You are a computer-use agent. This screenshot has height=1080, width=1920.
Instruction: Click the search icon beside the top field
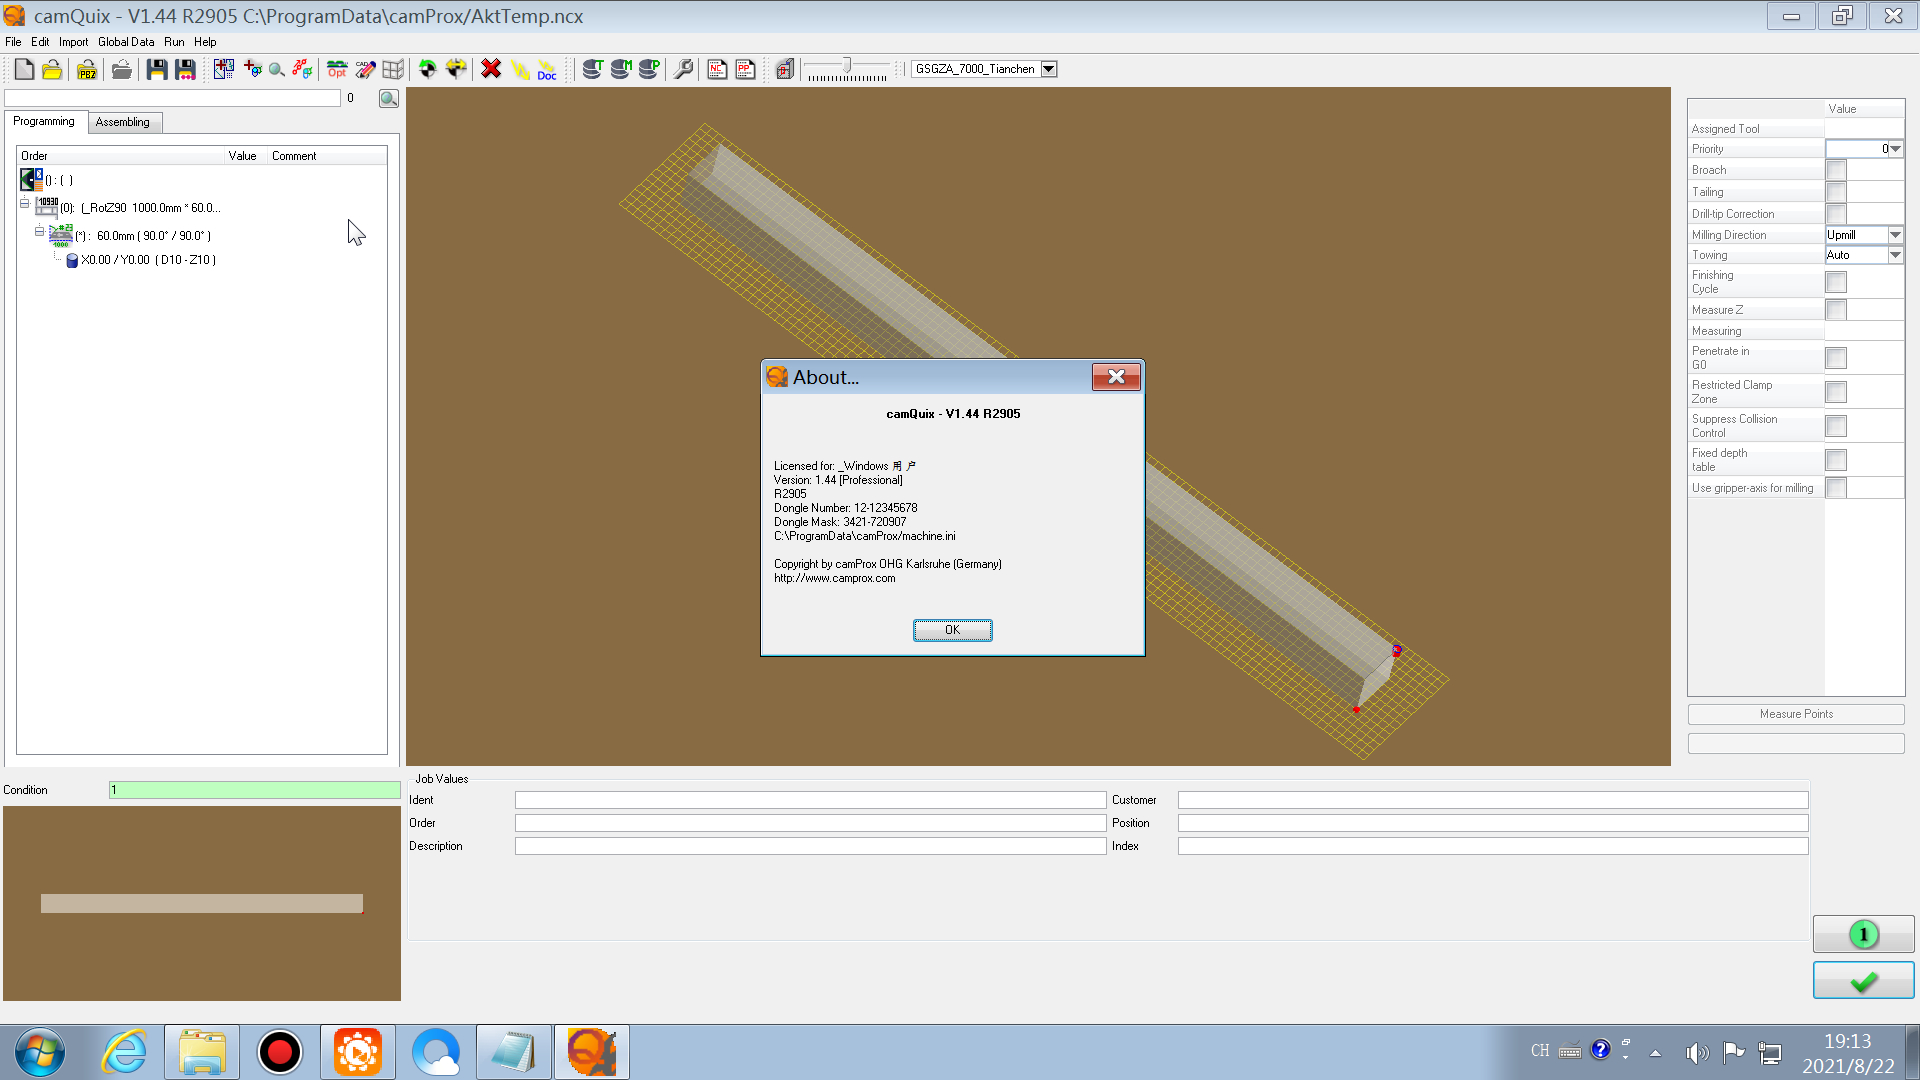[x=389, y=98]
